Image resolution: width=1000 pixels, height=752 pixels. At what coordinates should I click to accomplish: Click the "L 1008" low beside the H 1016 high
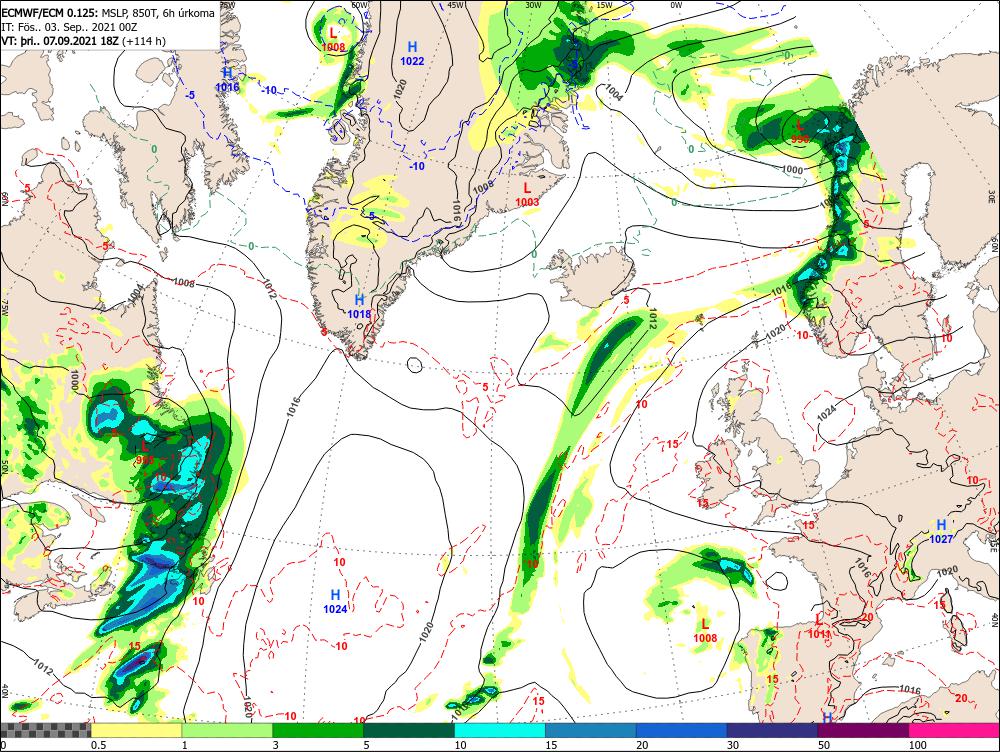click(333, 39)
